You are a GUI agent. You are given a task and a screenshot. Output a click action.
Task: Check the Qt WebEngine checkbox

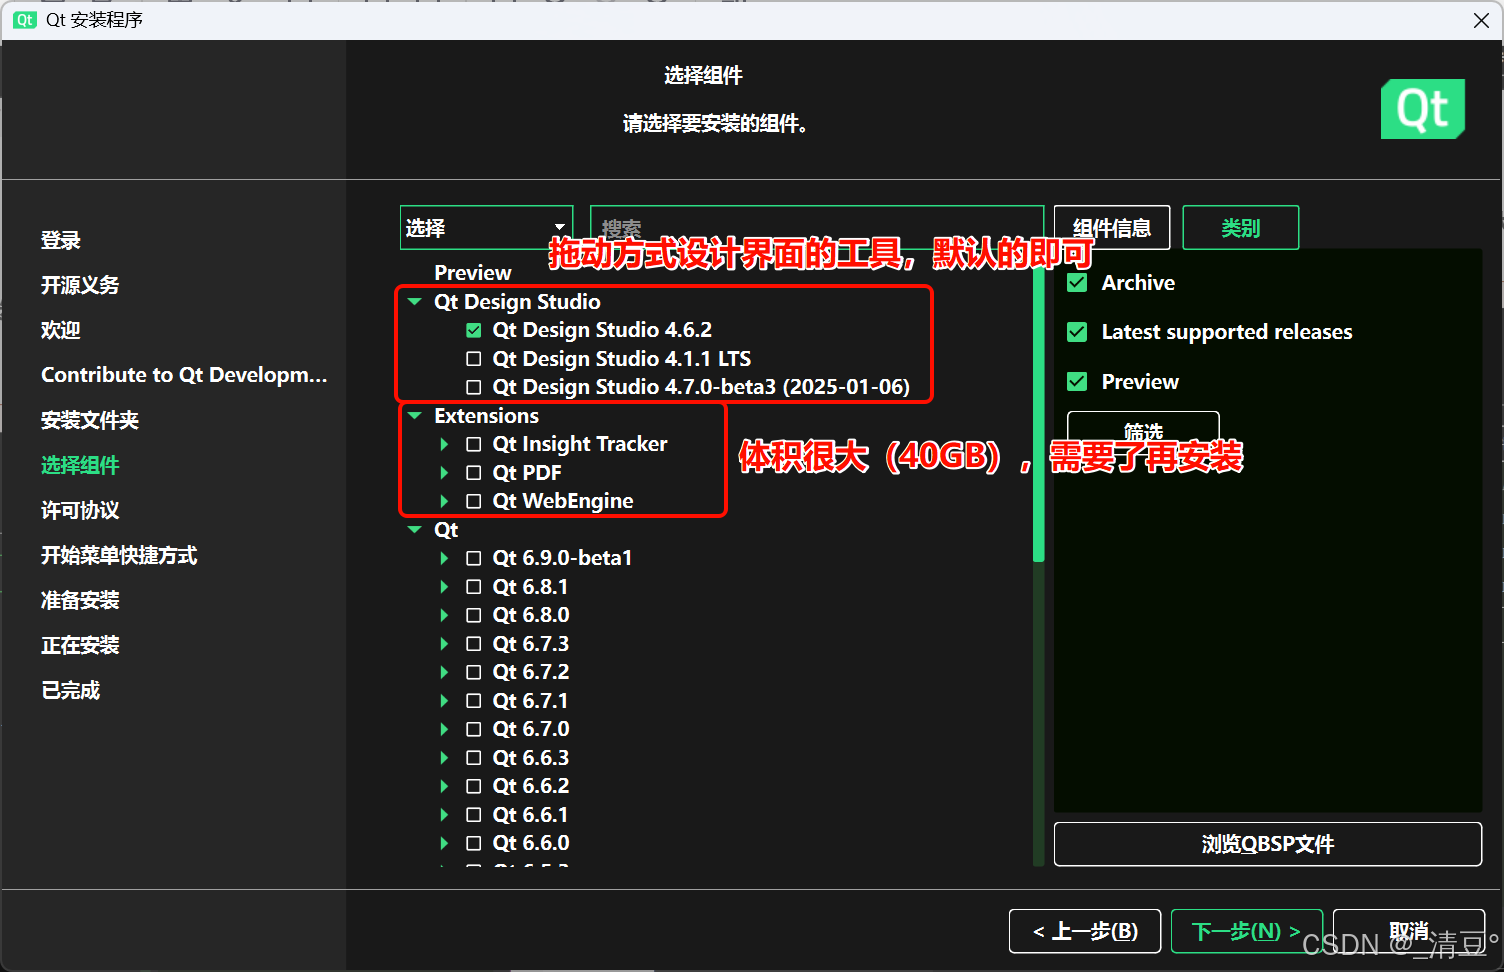[x=474, y=501]
